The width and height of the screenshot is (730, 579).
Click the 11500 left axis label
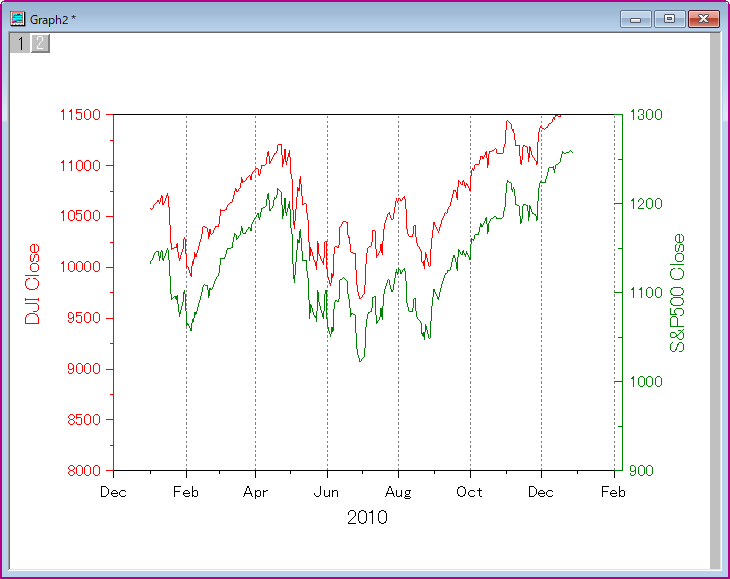pos(80,114)
